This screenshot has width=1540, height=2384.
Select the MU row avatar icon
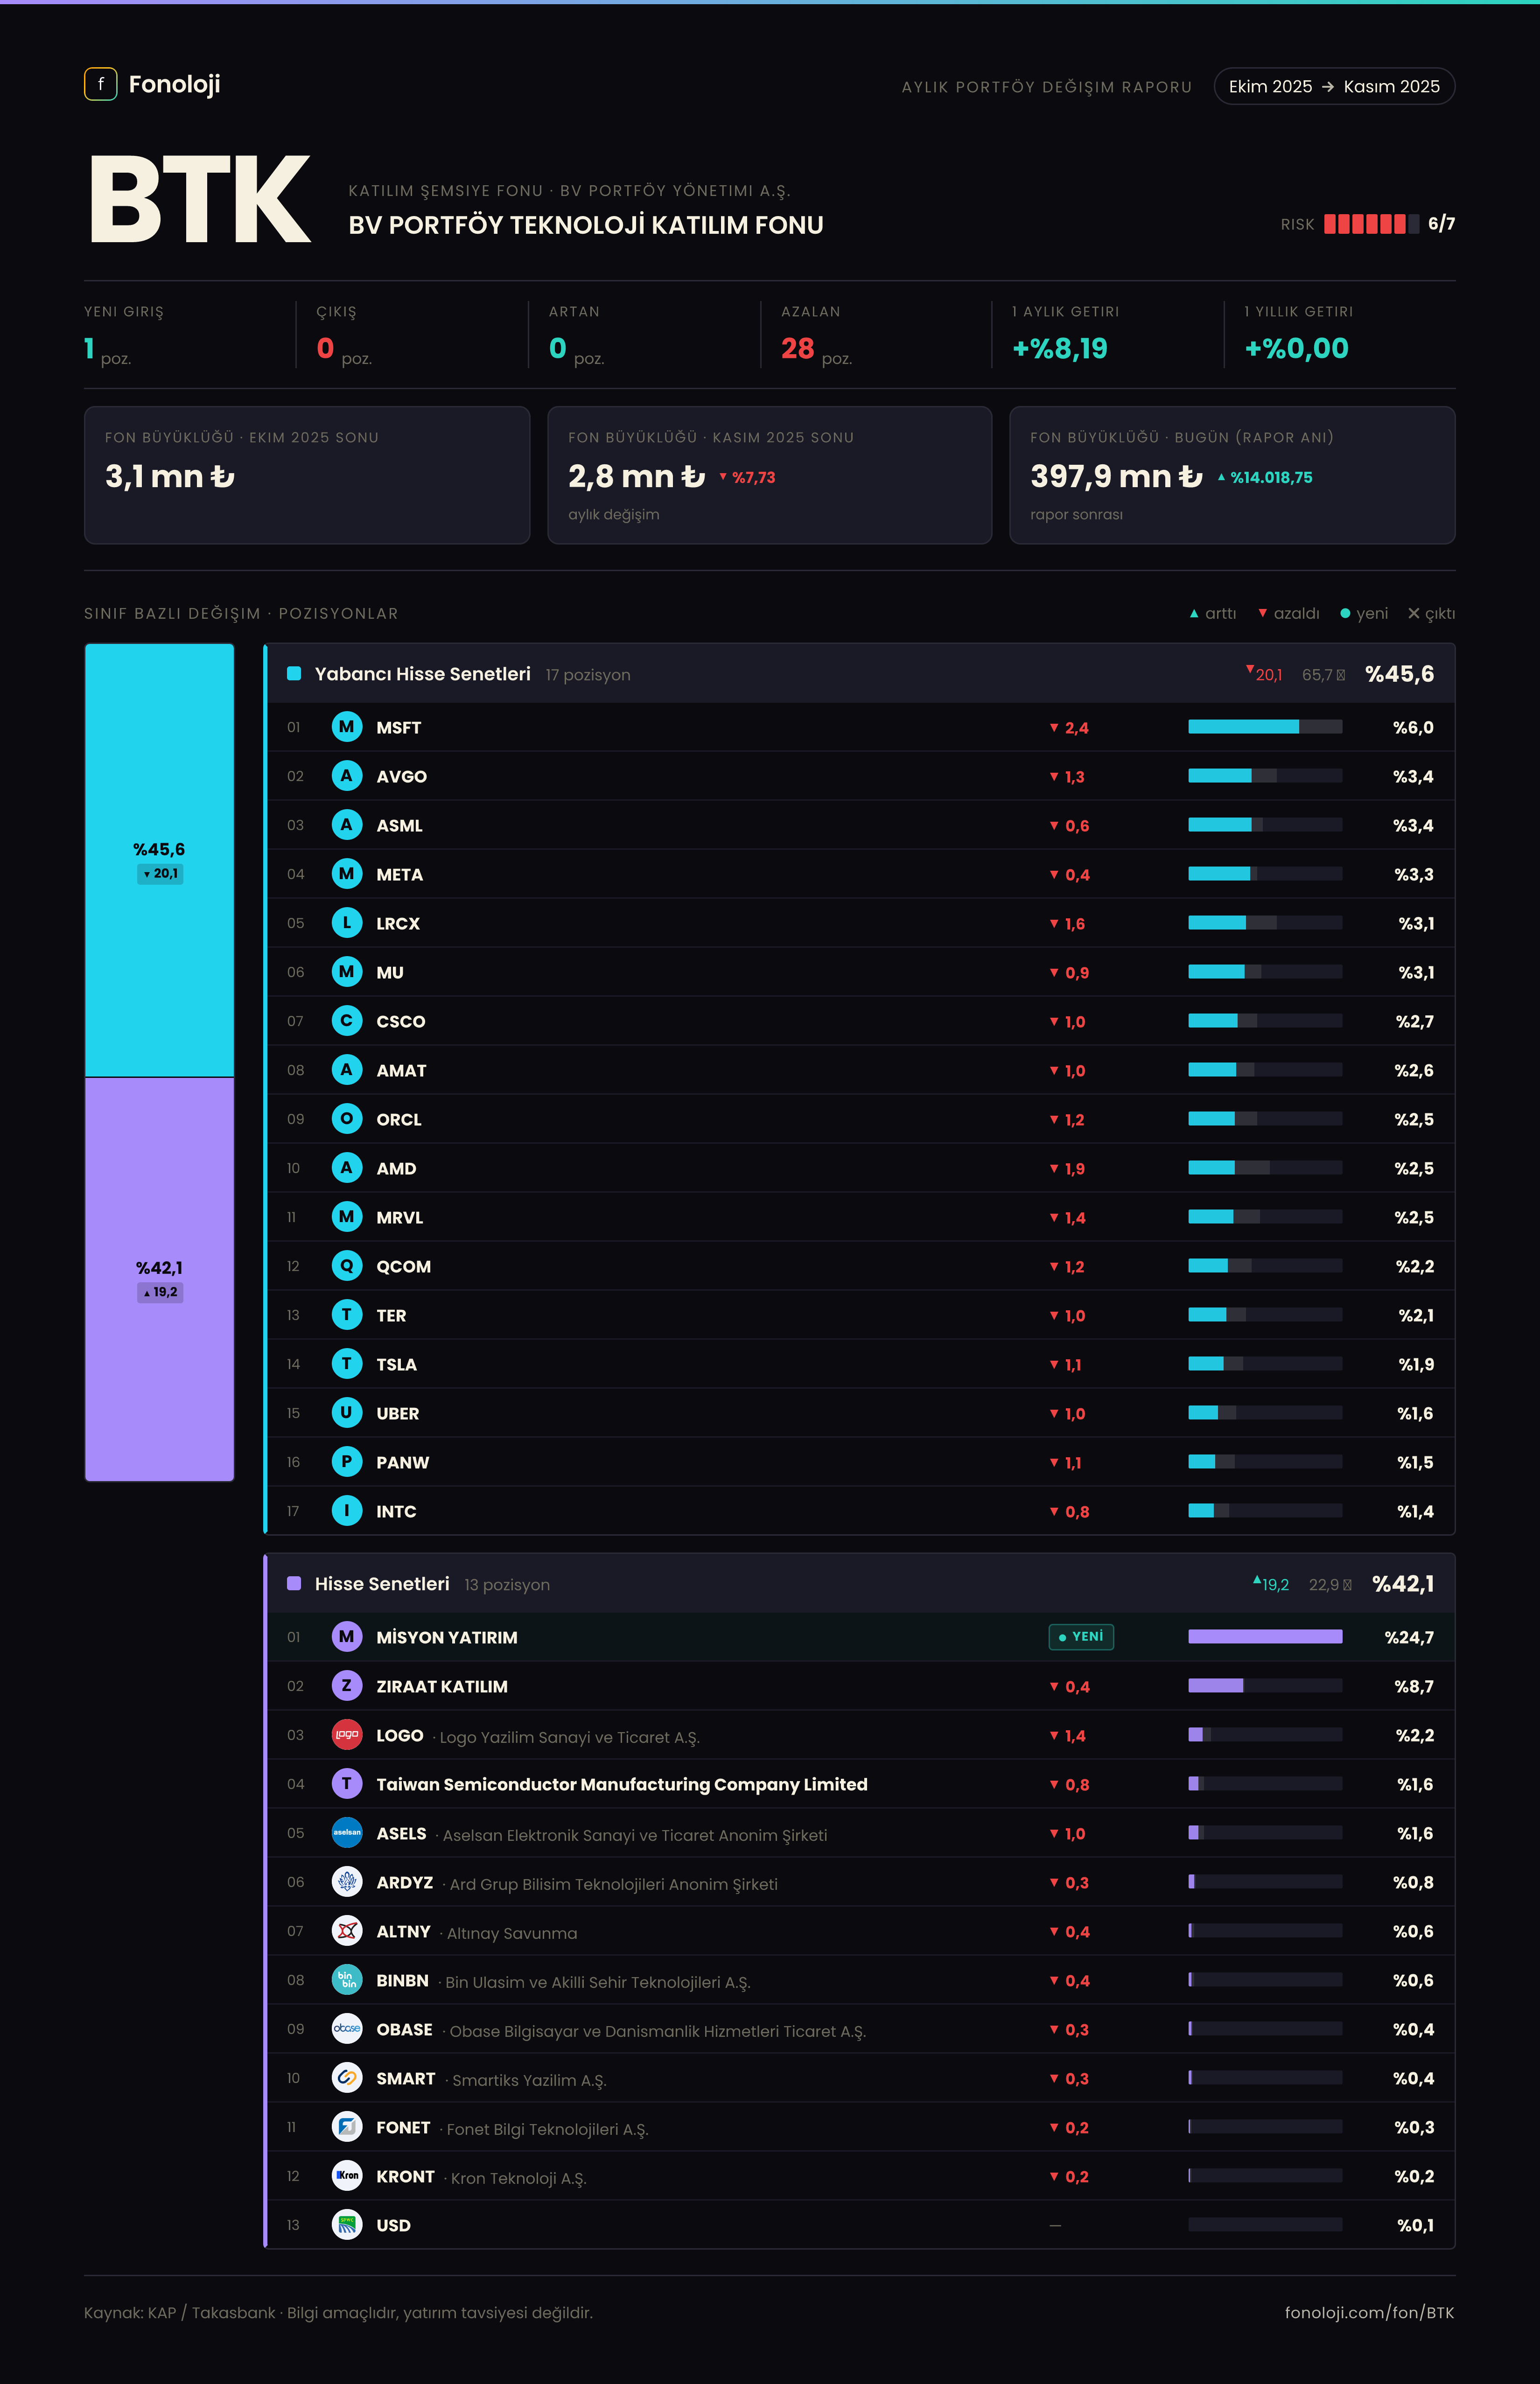click(x=347, y=972)
